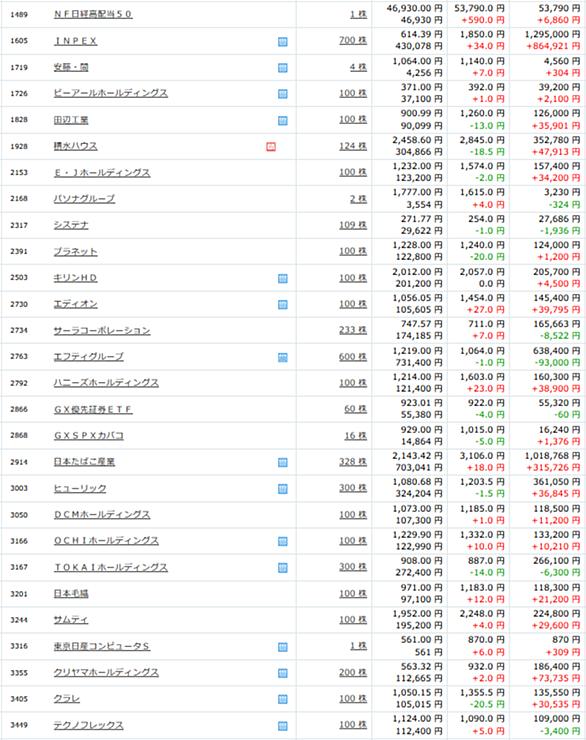Open the クラレ stock name link
586x740 pixels.
(x=67, y=698)
